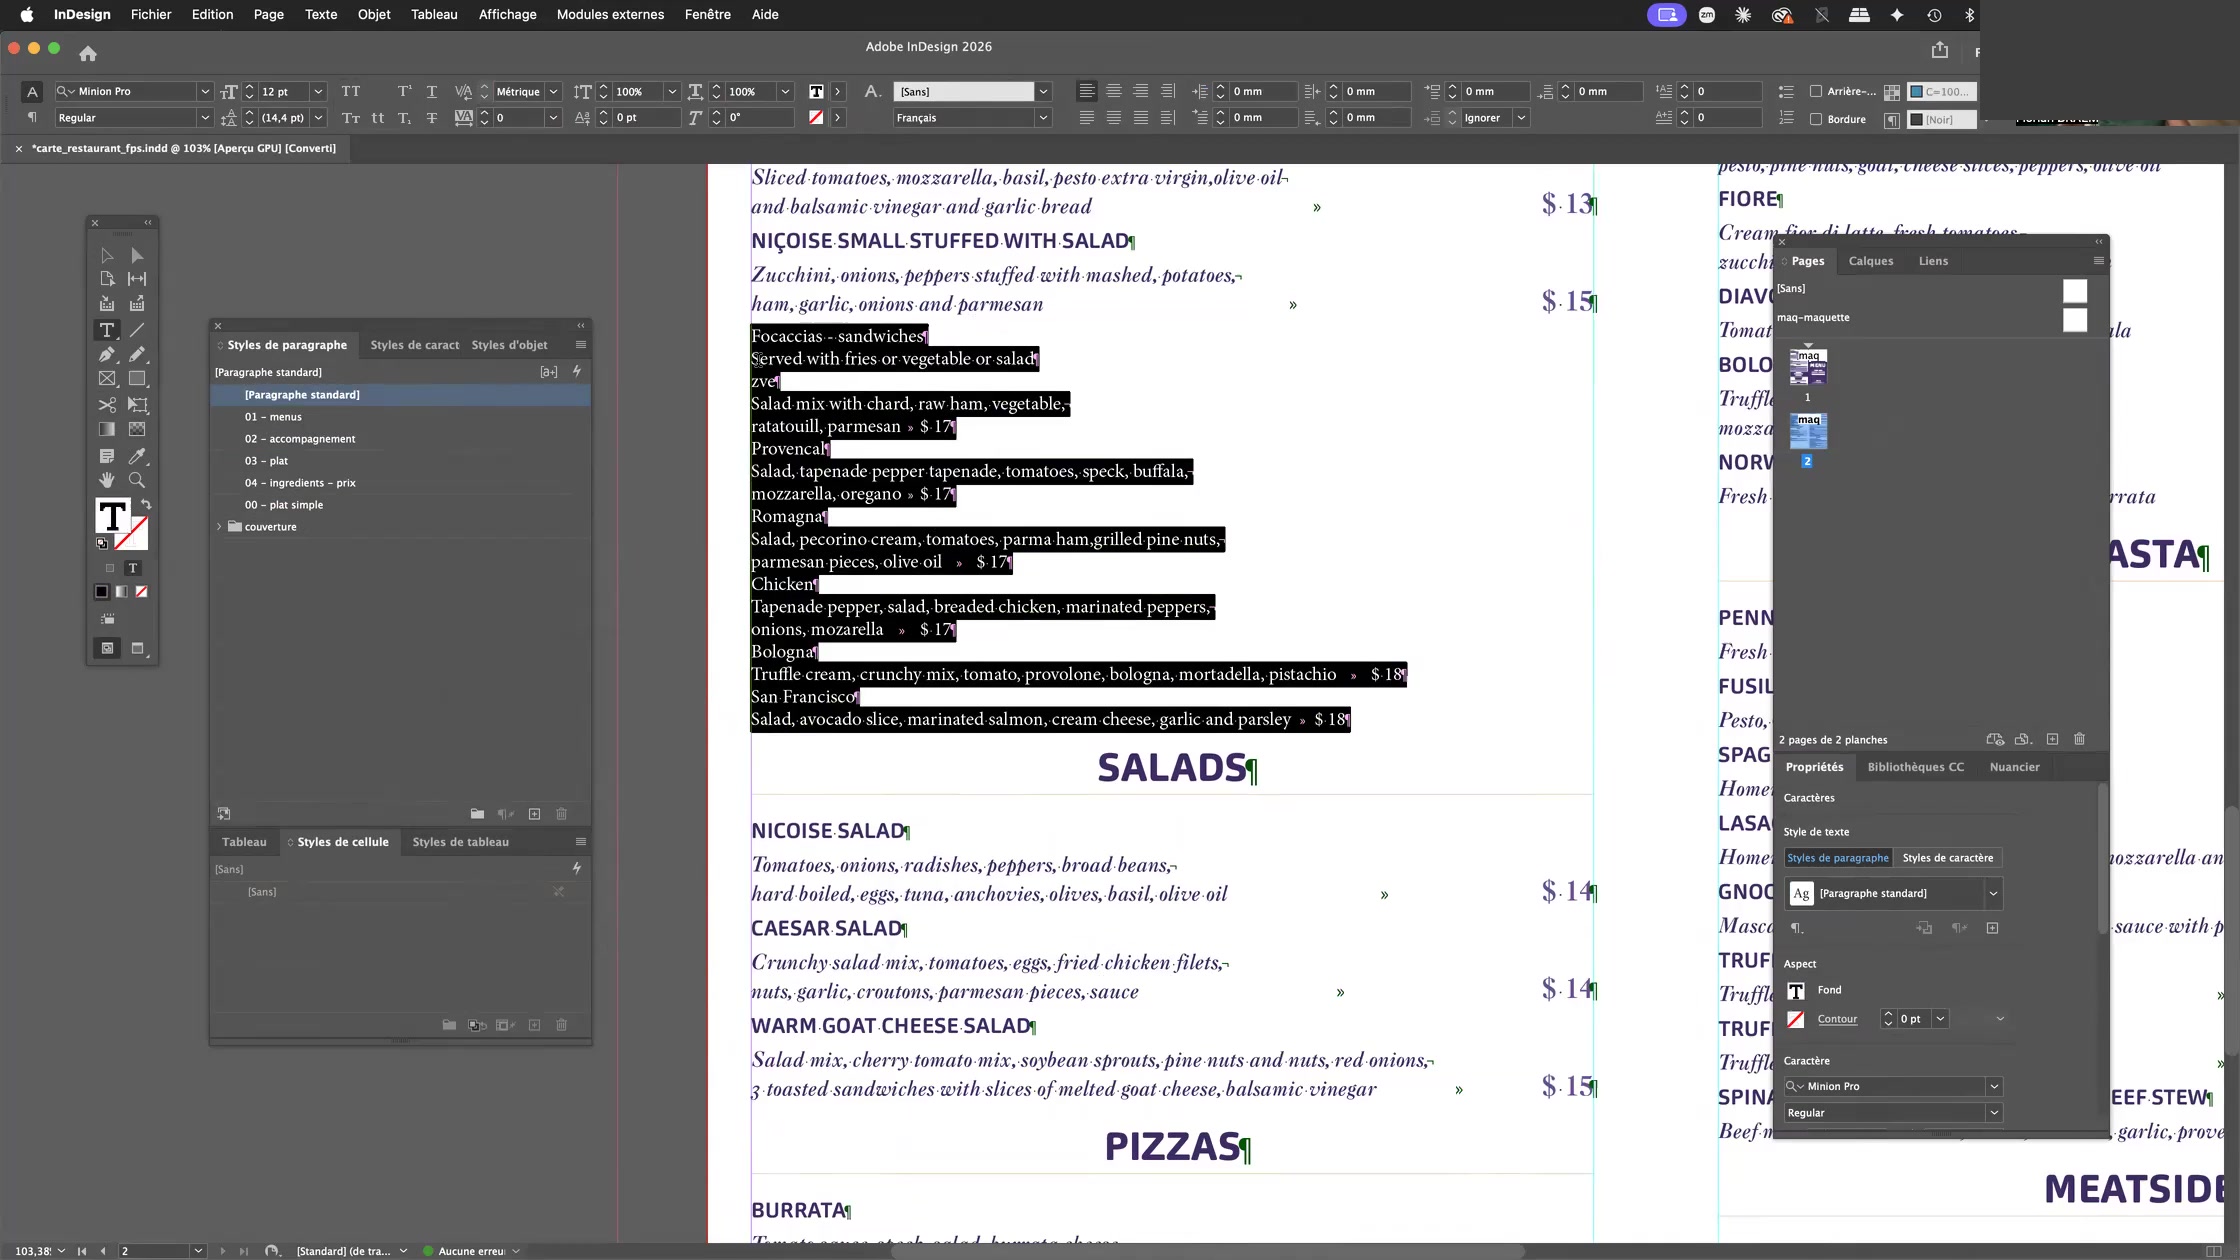The height and width of the screenshot is (1260, 2240).
Task: Switch to paragraph formatting controls
Action: click(x=32, y=118)
